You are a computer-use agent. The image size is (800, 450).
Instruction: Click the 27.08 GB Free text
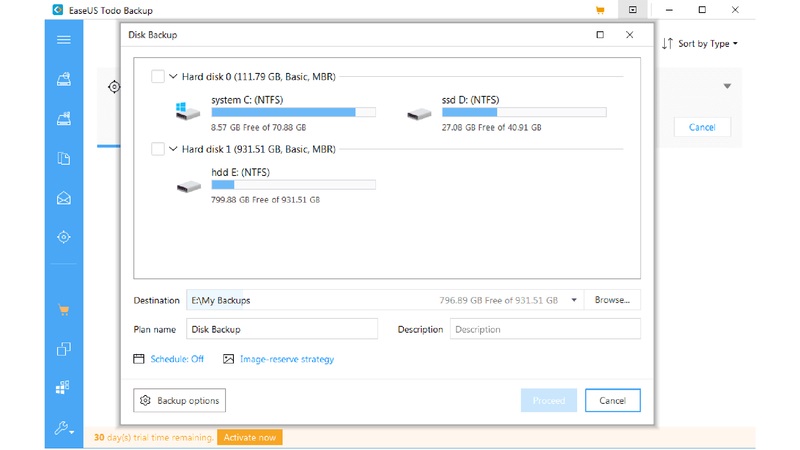pyautogui.click(x=491, y=127)
